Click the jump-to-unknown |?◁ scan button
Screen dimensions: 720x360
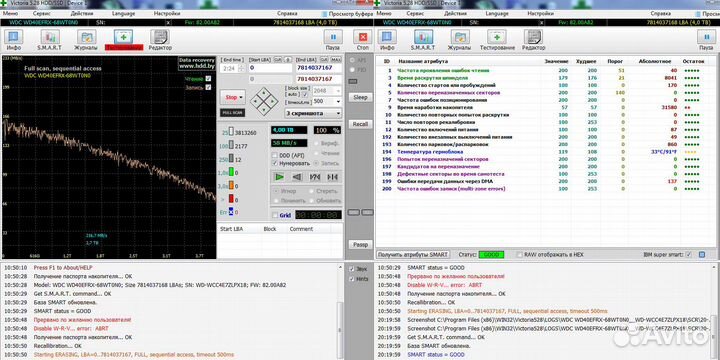[315, 177]
